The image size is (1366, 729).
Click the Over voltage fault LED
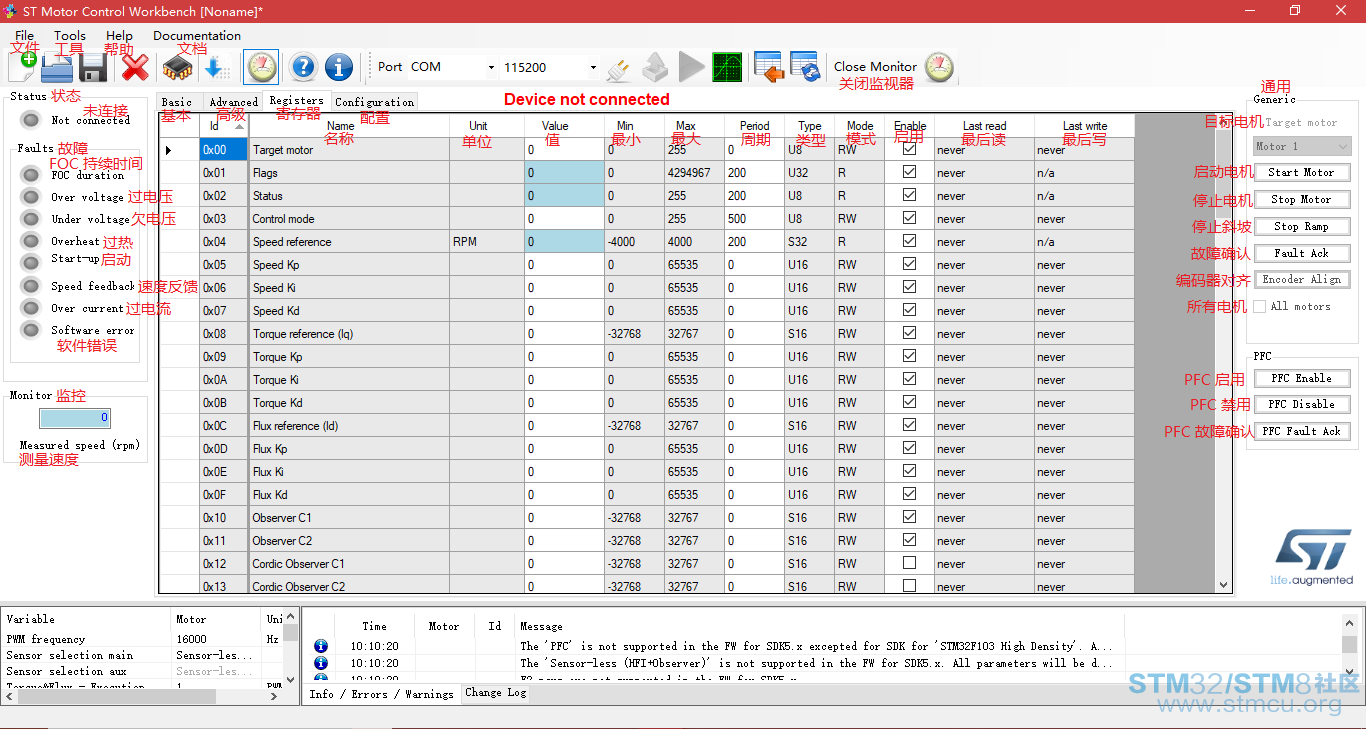pos(31,197)
